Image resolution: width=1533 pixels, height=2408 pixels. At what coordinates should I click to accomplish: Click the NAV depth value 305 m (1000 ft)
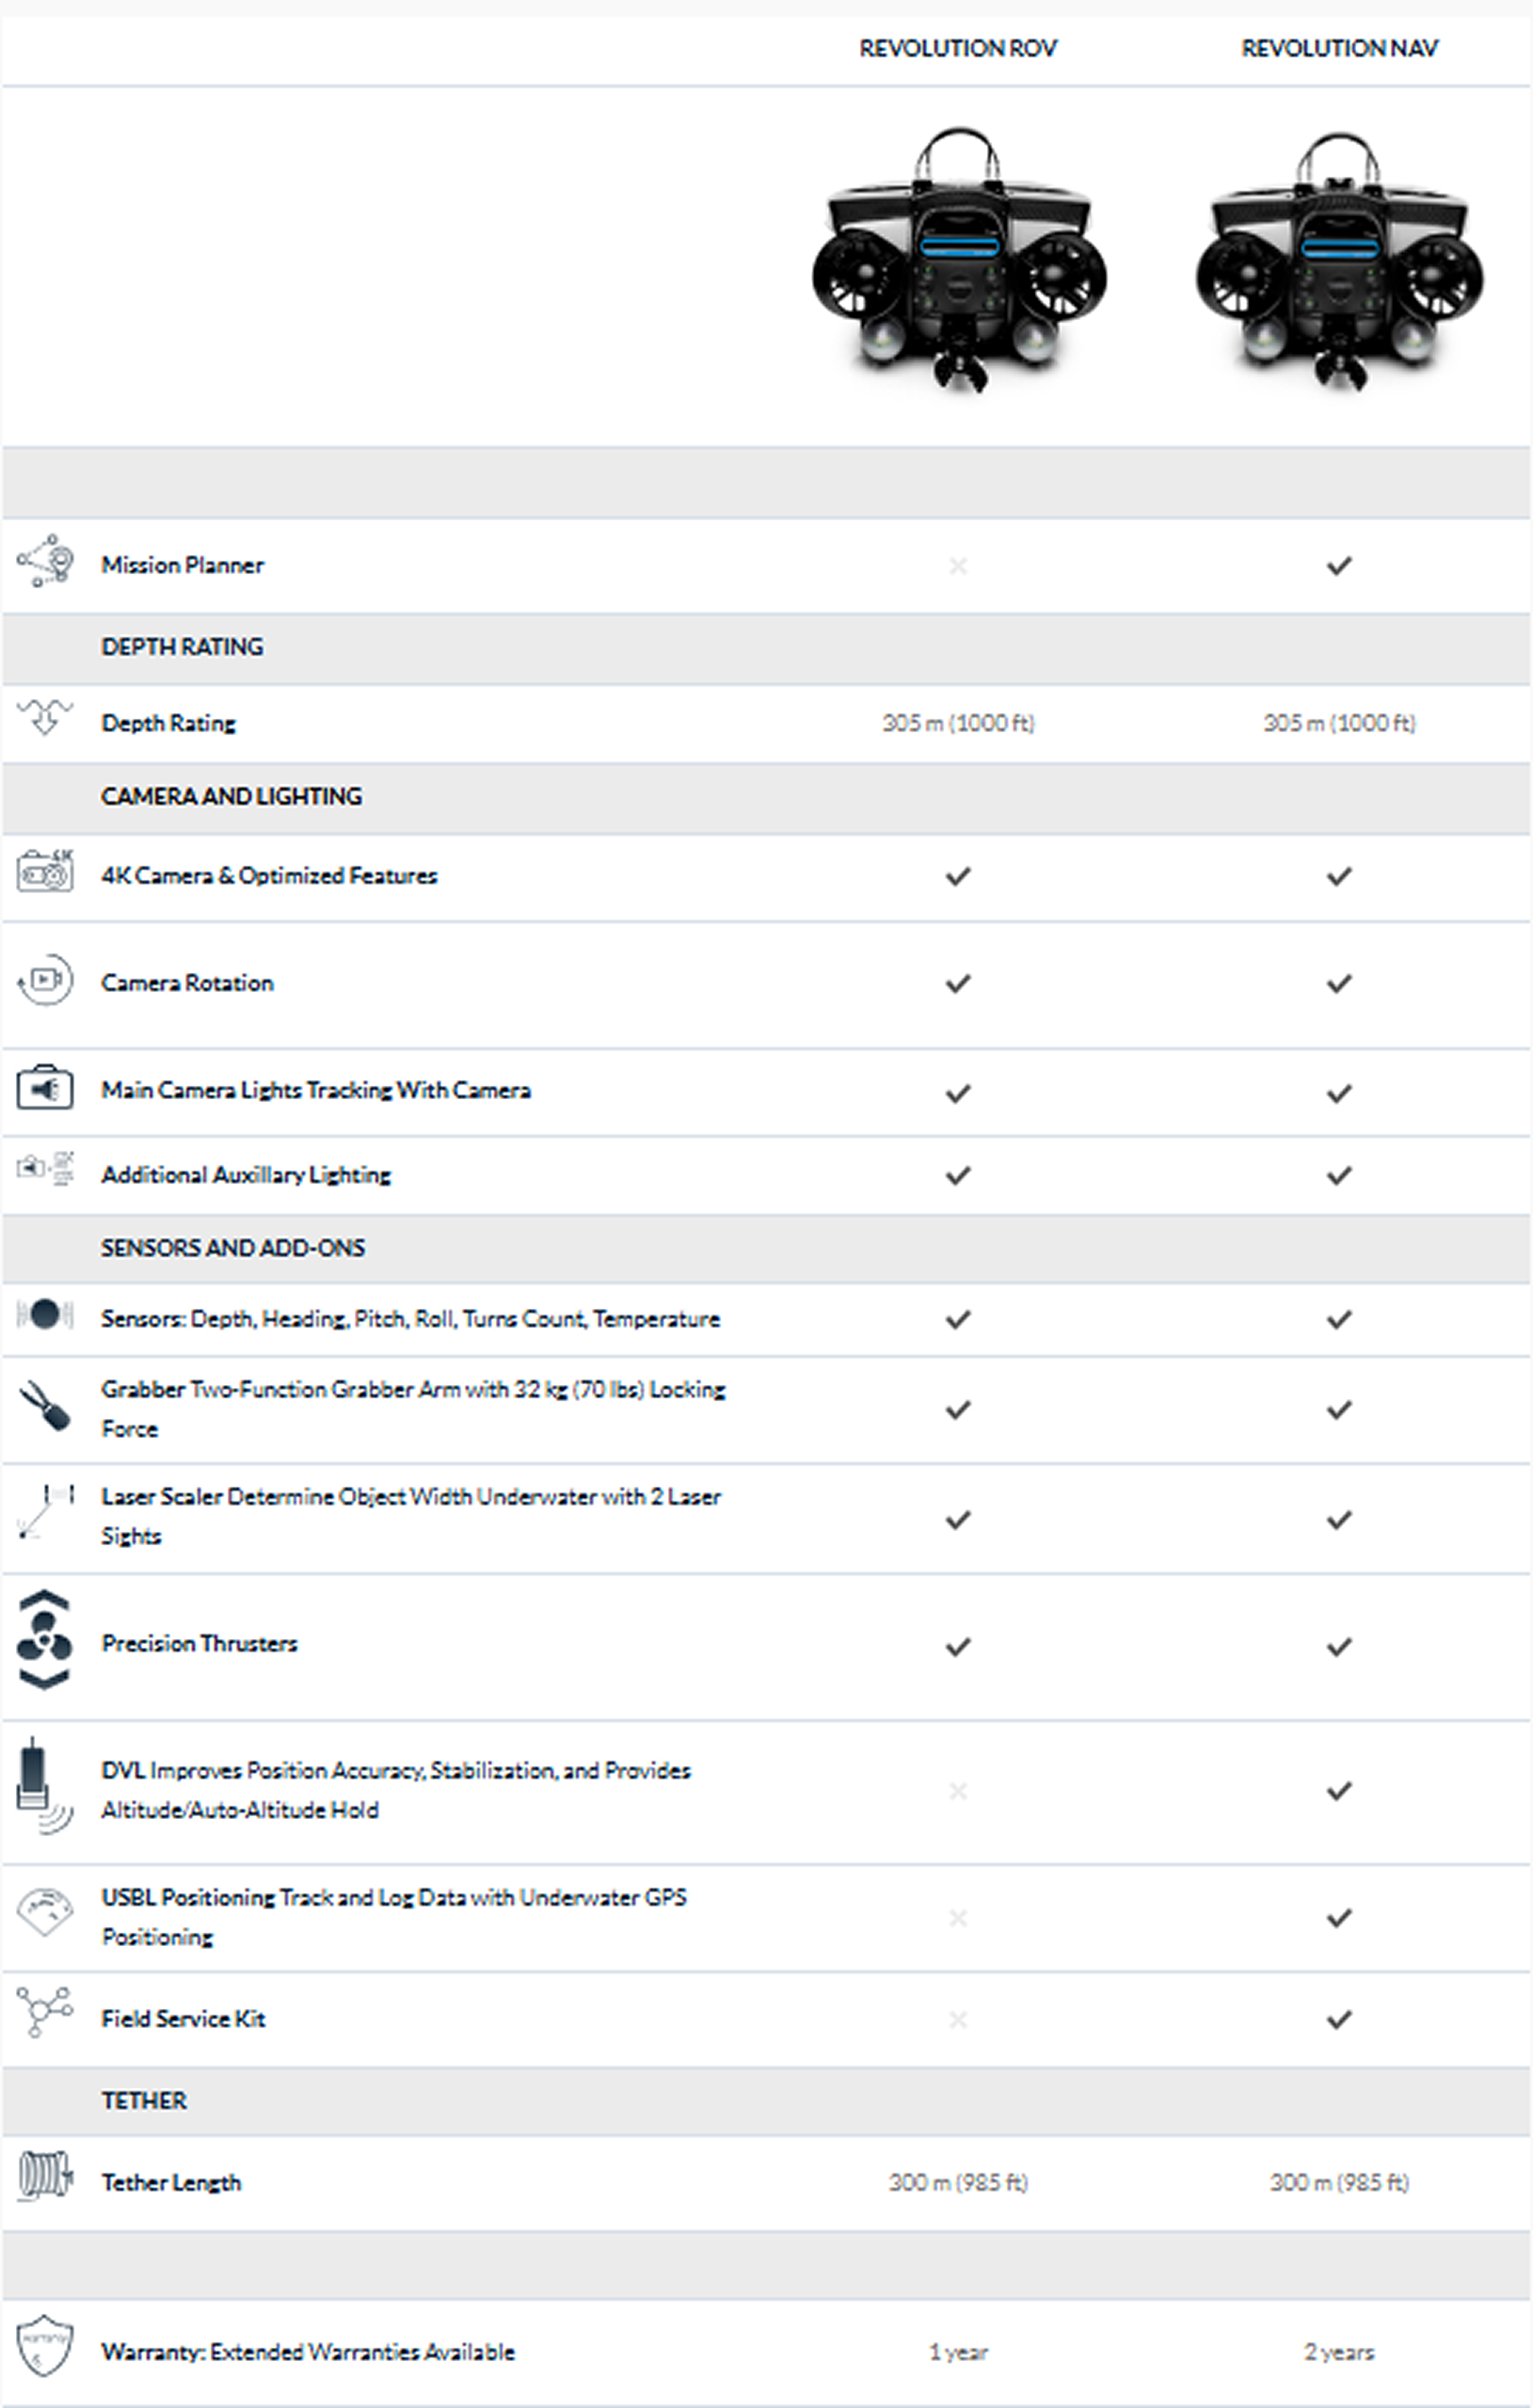pos(1339,723)
